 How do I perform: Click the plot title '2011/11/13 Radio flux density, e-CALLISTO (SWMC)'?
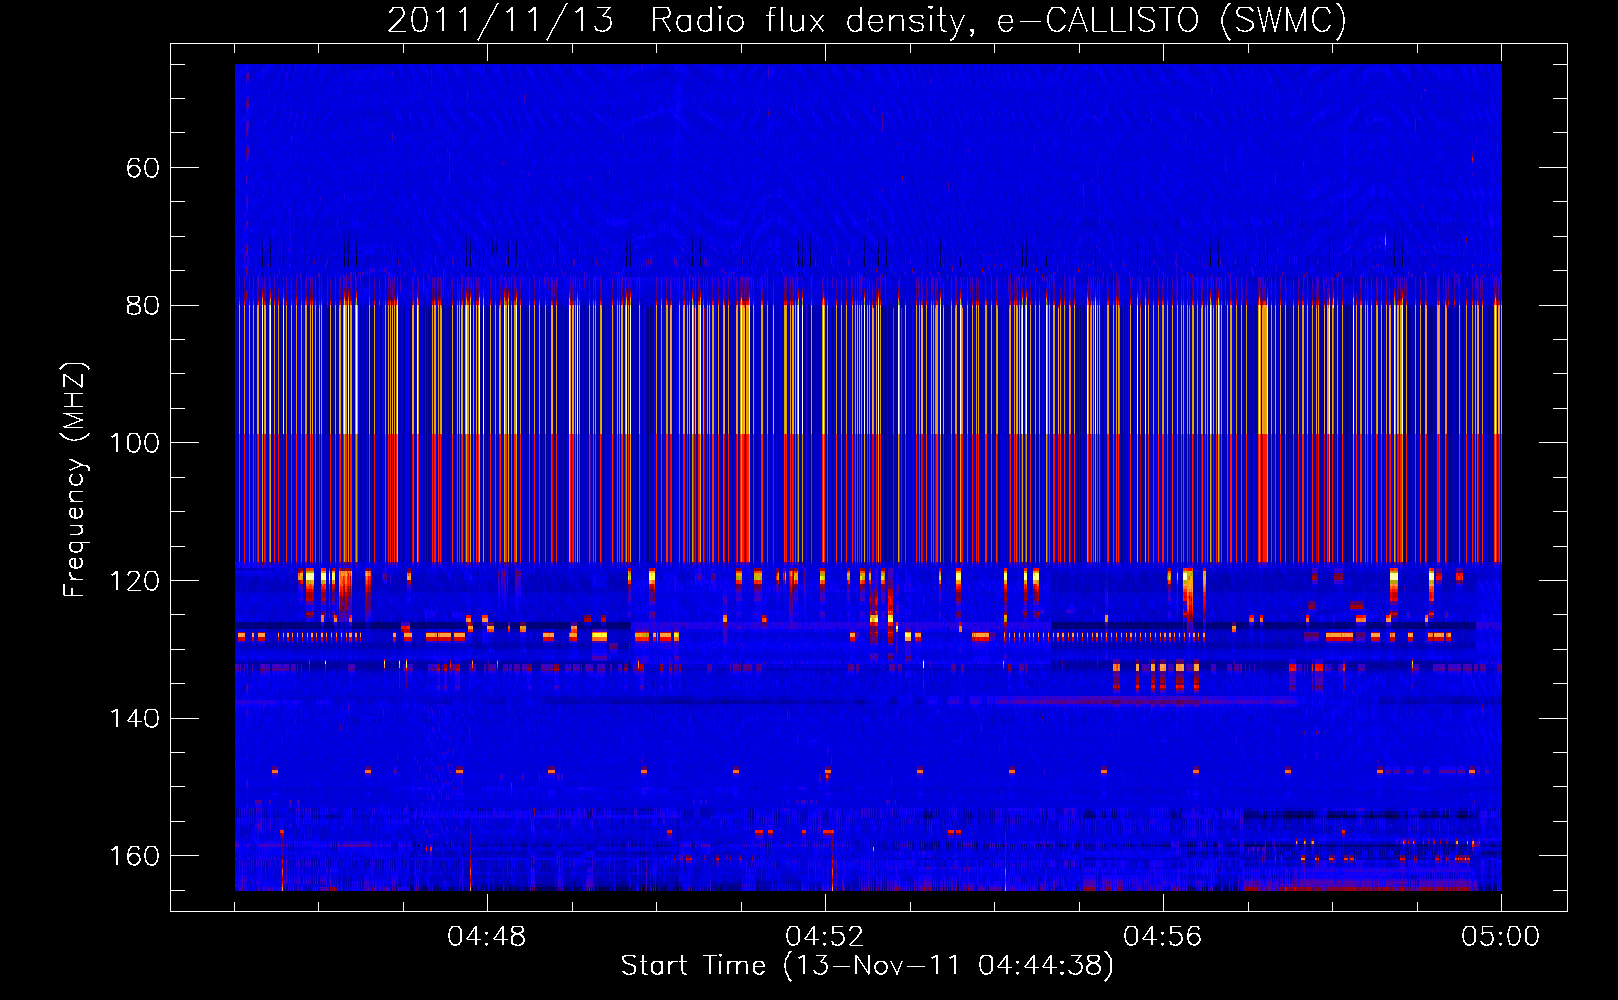coord(867,20)
